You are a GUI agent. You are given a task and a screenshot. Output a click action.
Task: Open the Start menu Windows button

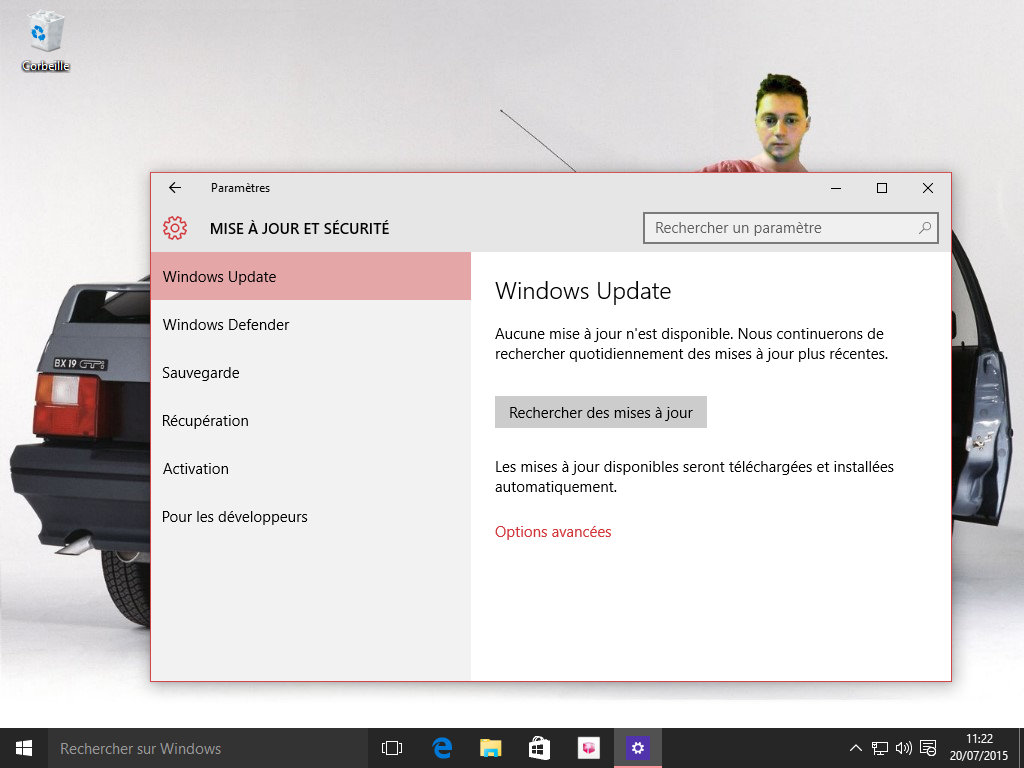click(x=24, y=748)
